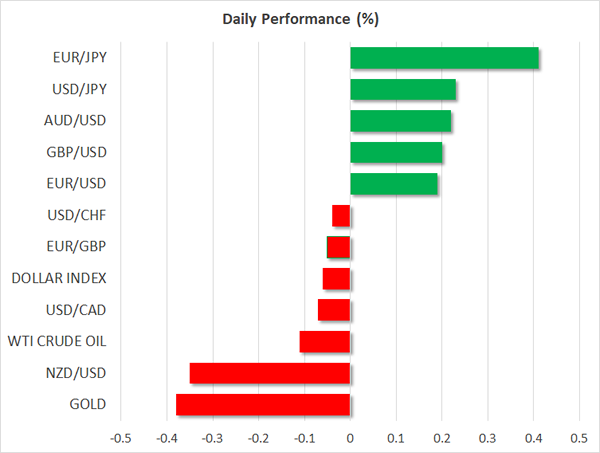Click the EUR/GBP red bar

339,247
